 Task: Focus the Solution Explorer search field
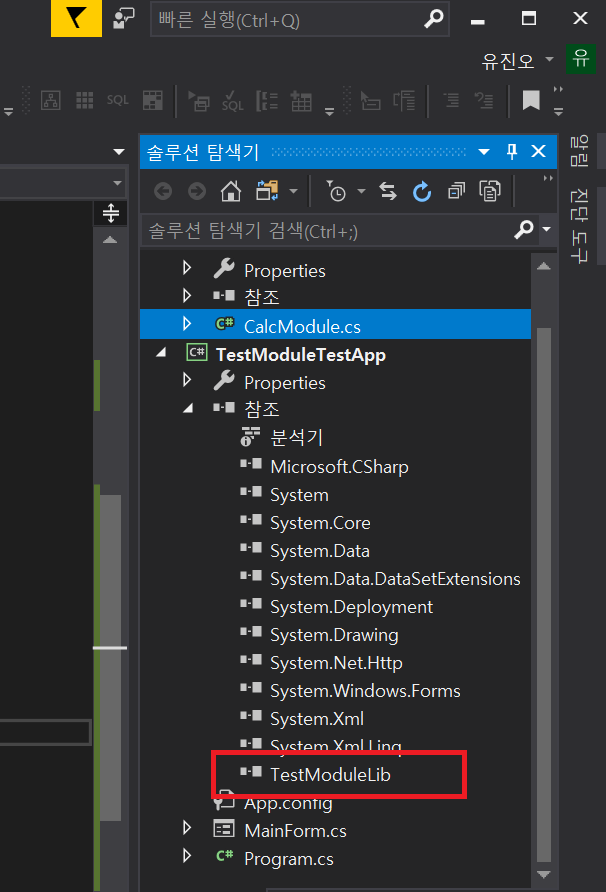[x=327, y=231]
